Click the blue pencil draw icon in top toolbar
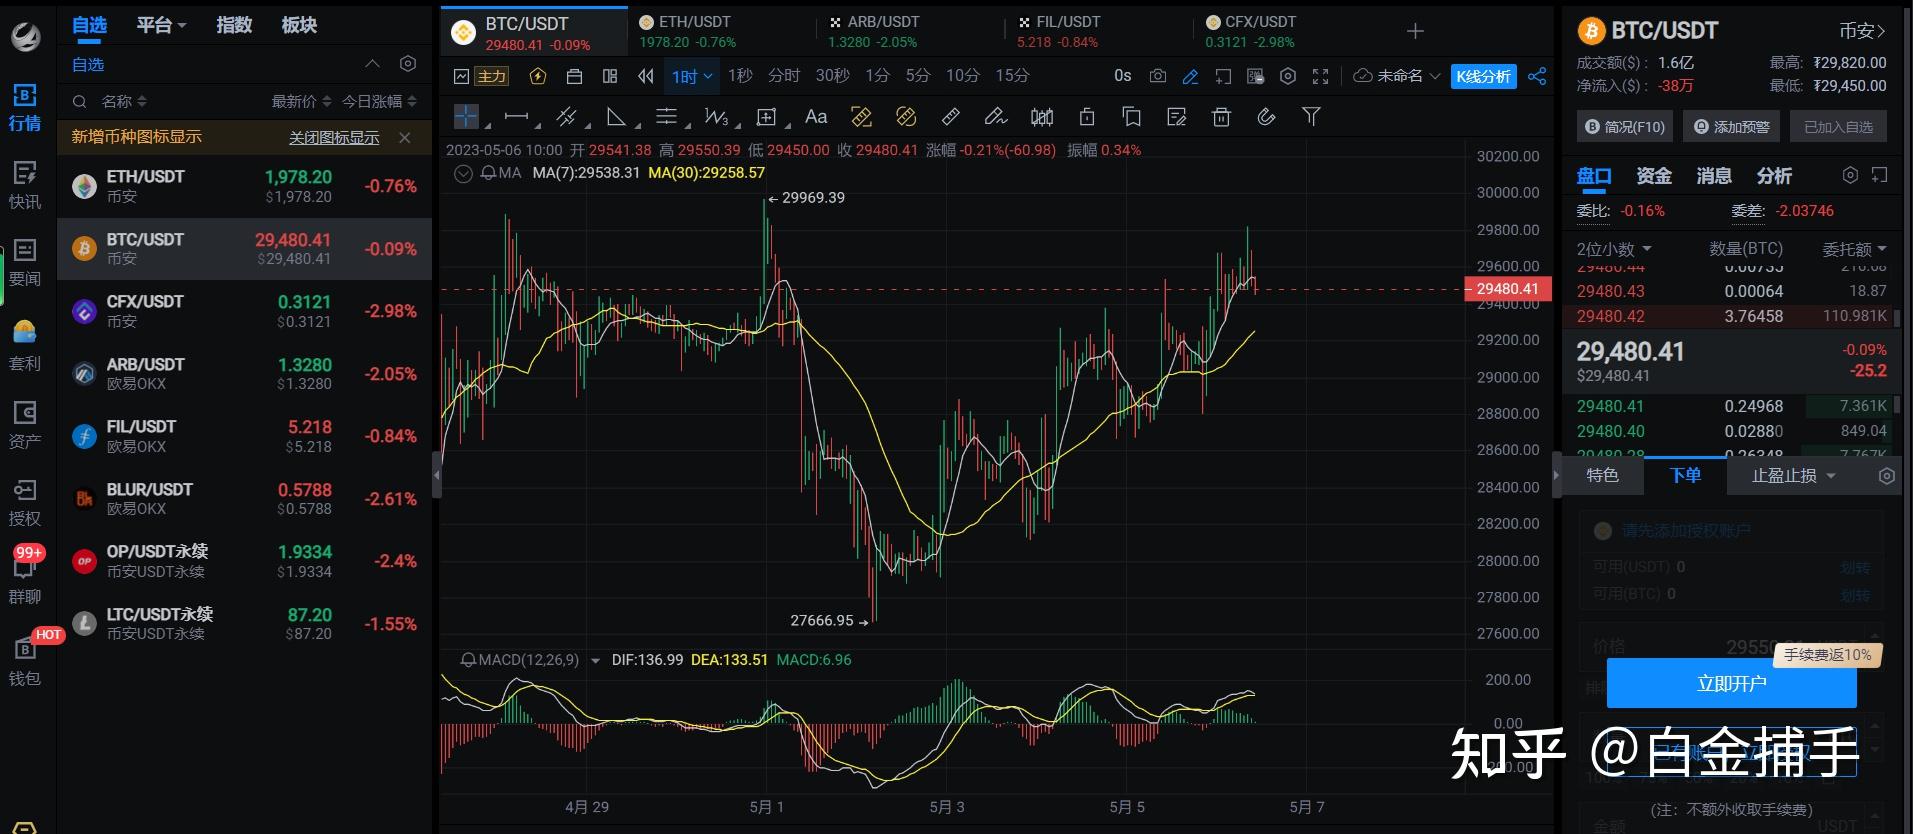The height and width of the screenshot is (834, 1913). coord(1190,76)
